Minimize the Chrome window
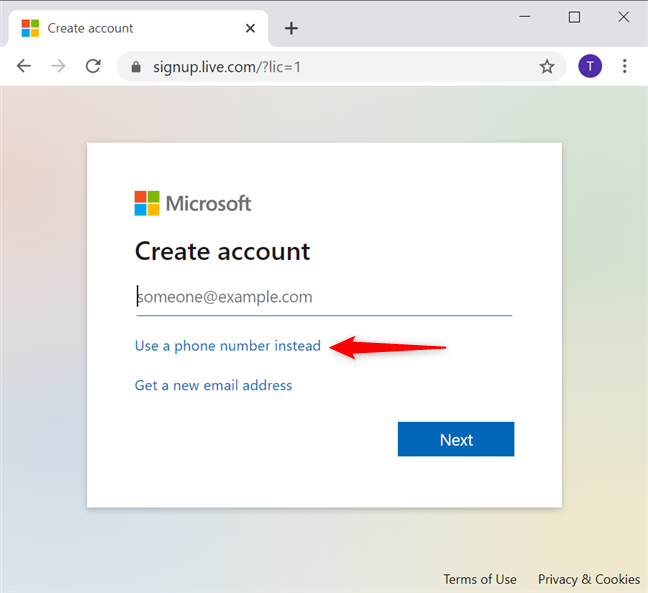 pos(528,17)
